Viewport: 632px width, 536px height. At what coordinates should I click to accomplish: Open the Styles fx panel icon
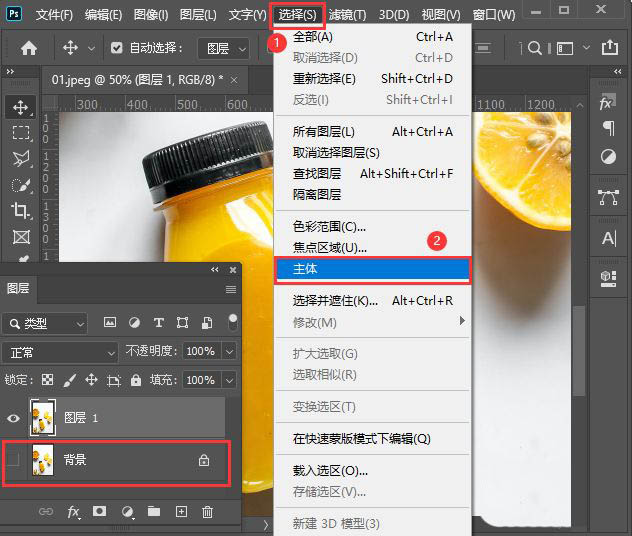[x=608, y=102]
